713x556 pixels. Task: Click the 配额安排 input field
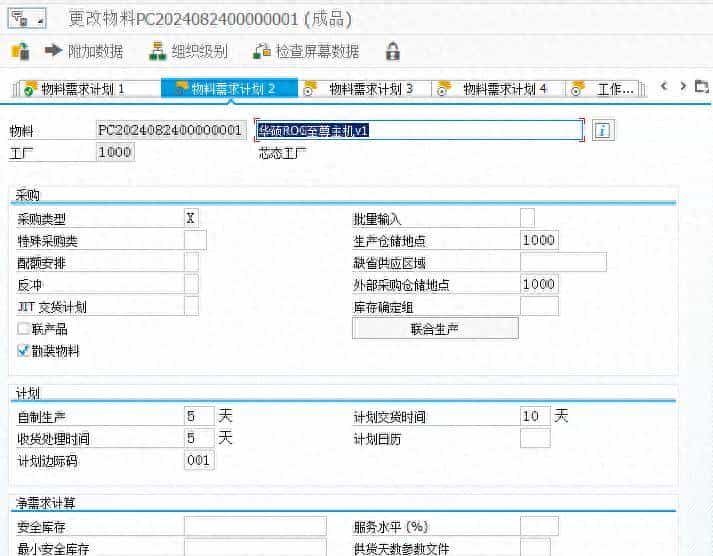coord(191,262)
